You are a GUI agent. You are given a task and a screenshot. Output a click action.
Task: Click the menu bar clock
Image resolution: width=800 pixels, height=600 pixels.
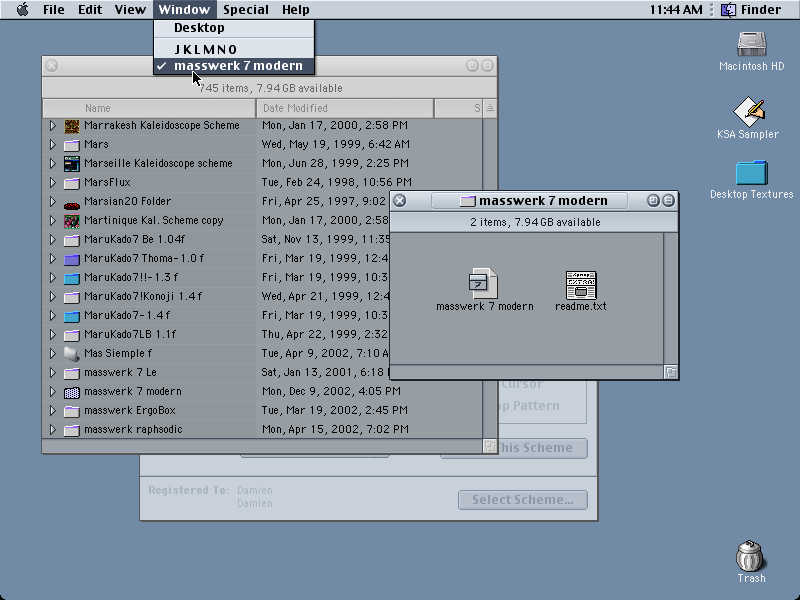tap(676, 9)
